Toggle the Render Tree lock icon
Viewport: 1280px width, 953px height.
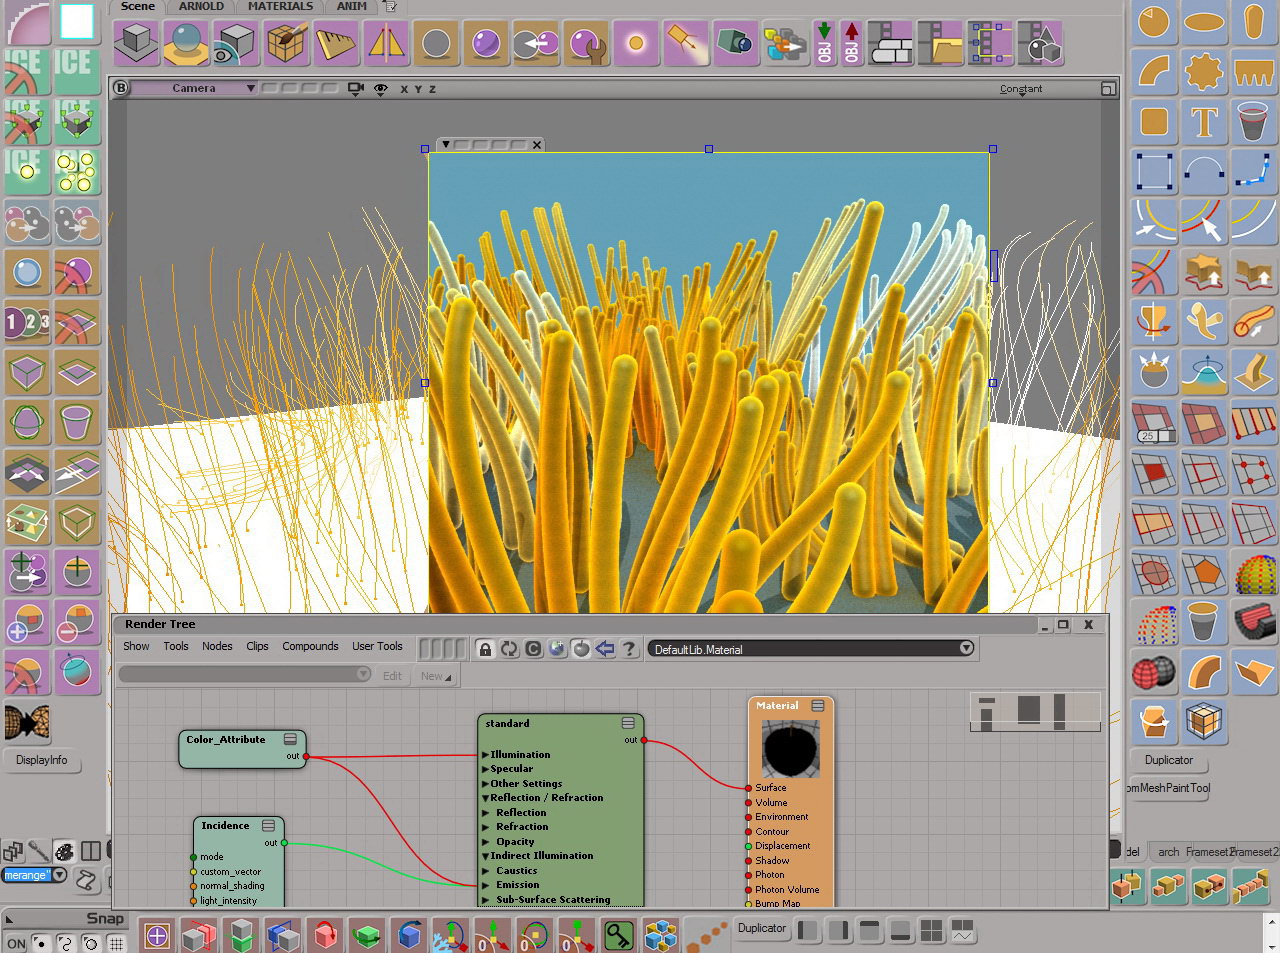pyautogui.click(x=485, y=649)
